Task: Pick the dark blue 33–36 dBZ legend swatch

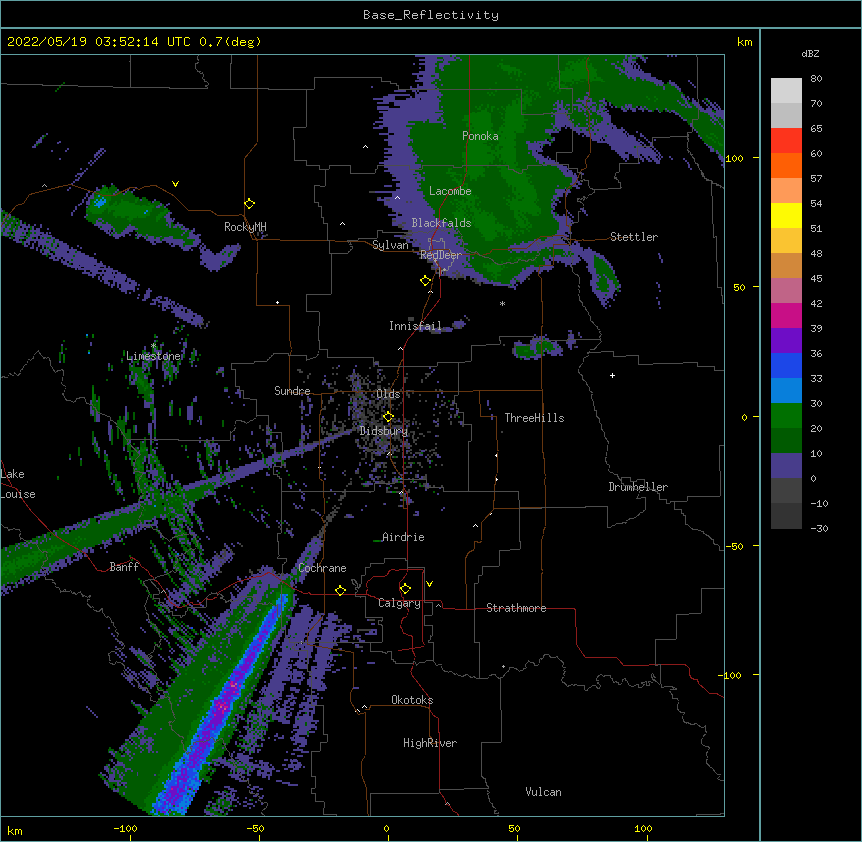Action: coord(786,365)
